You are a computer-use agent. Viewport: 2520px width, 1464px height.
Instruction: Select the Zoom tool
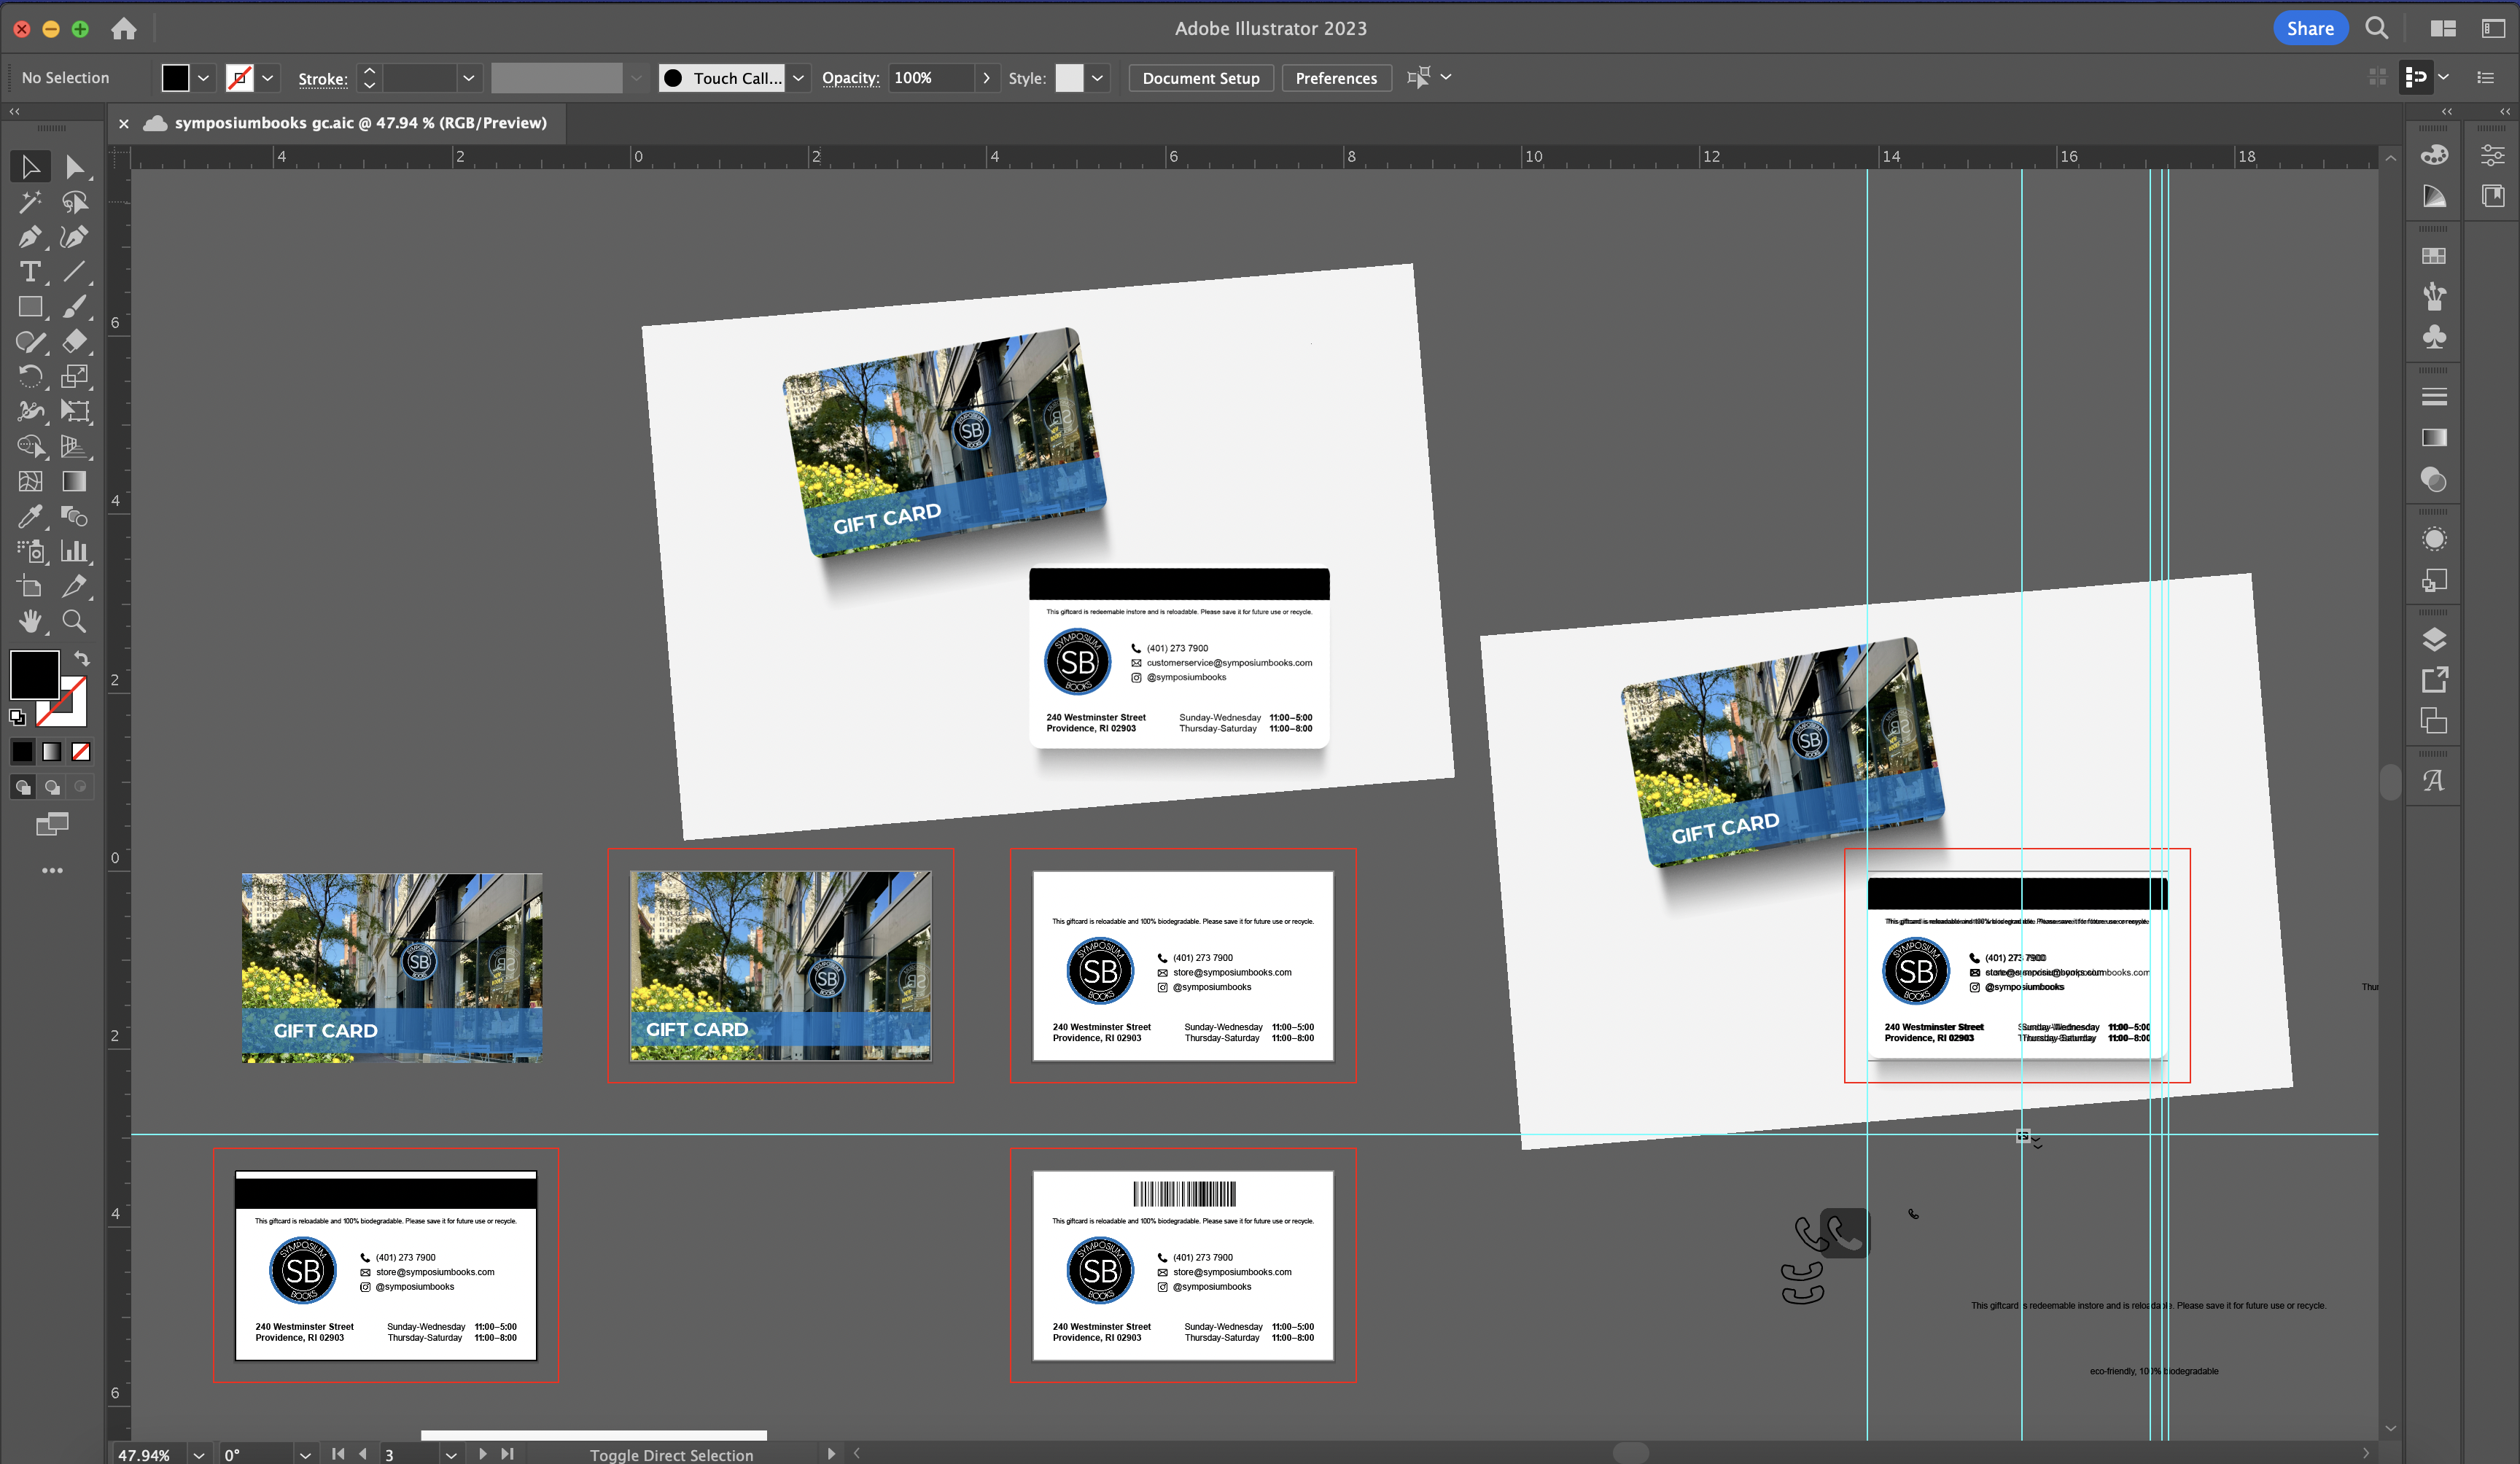click(74, 621)
